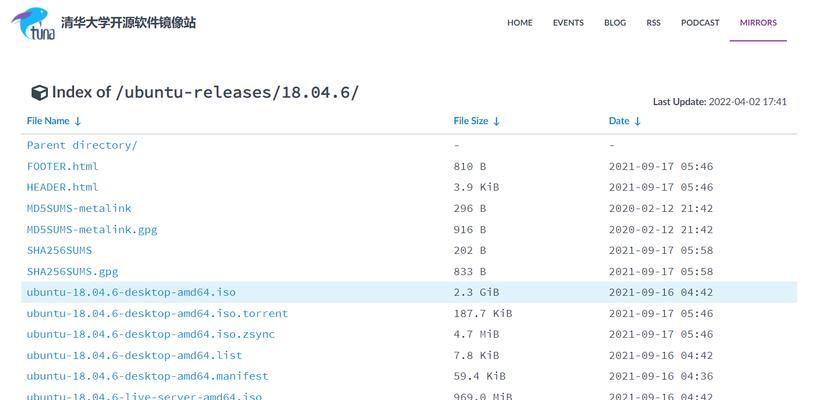The width and height of the screenshot is (831, 400).
Task: Go to Parent directory/
Action: click(82, 145)
